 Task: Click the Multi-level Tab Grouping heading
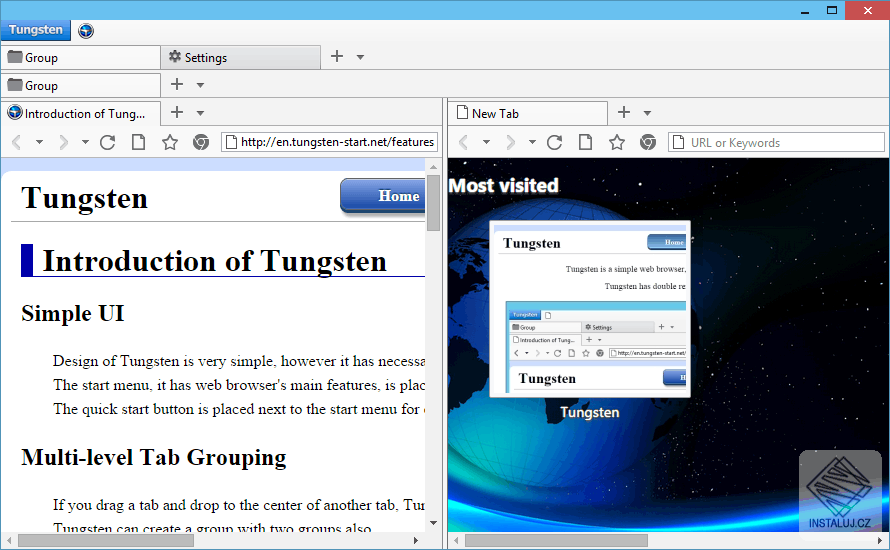point(154,457)
